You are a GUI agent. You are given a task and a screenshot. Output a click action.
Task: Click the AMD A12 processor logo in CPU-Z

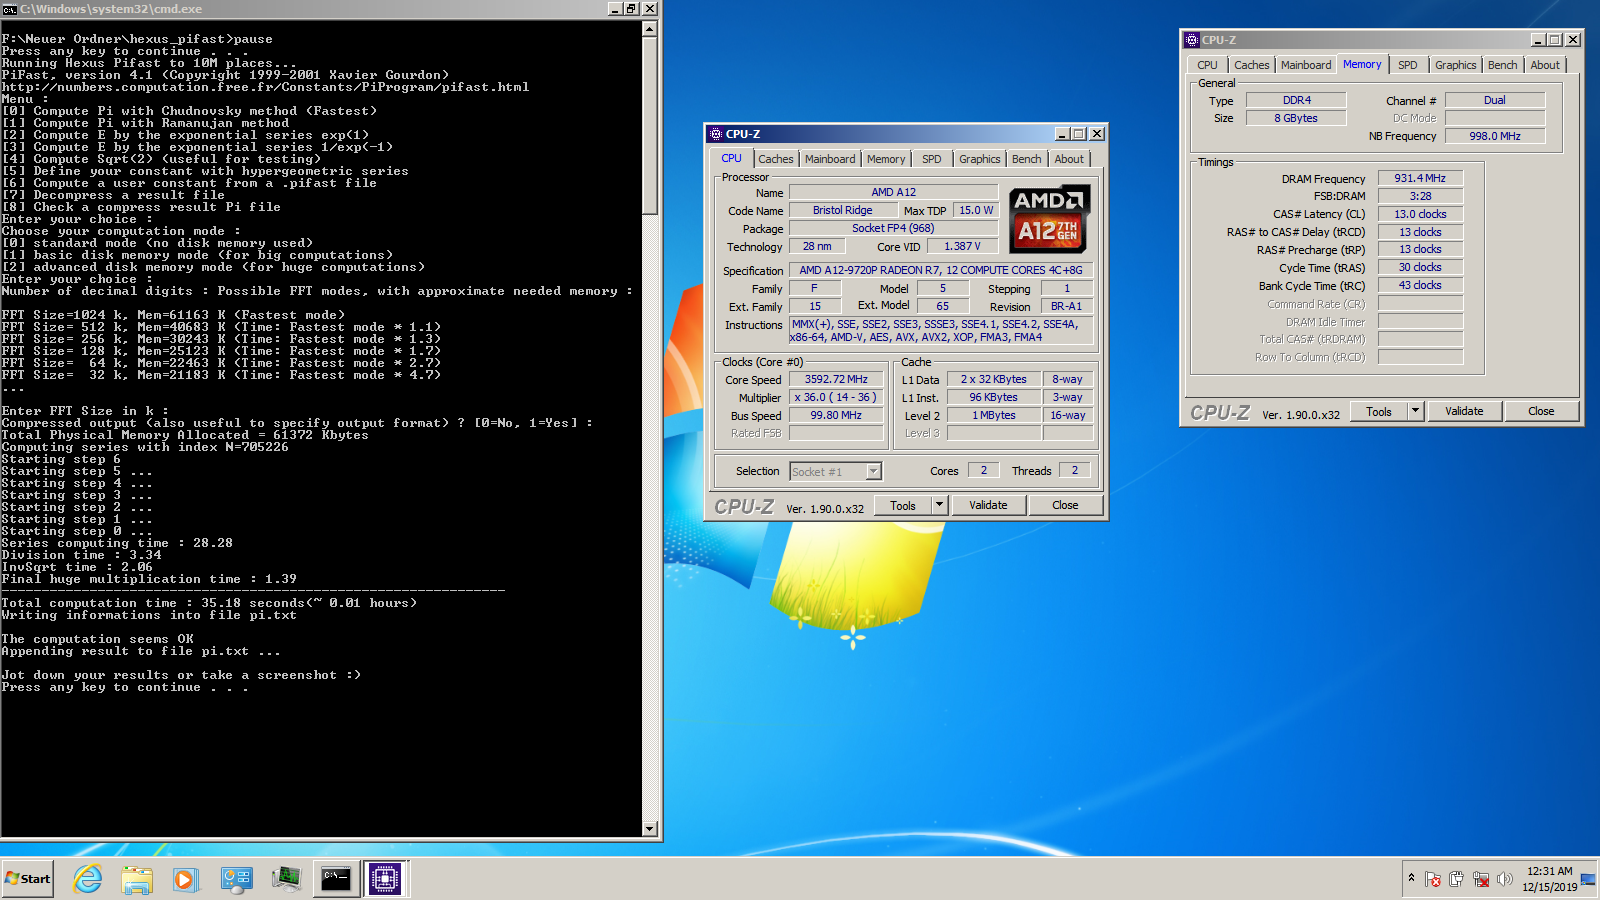[x=1048, y=219]
